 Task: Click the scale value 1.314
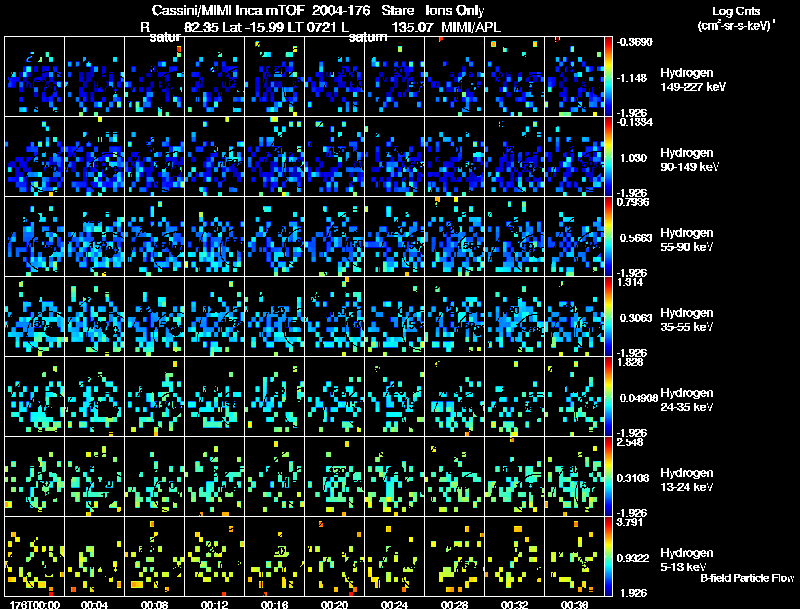click(630, 282)
